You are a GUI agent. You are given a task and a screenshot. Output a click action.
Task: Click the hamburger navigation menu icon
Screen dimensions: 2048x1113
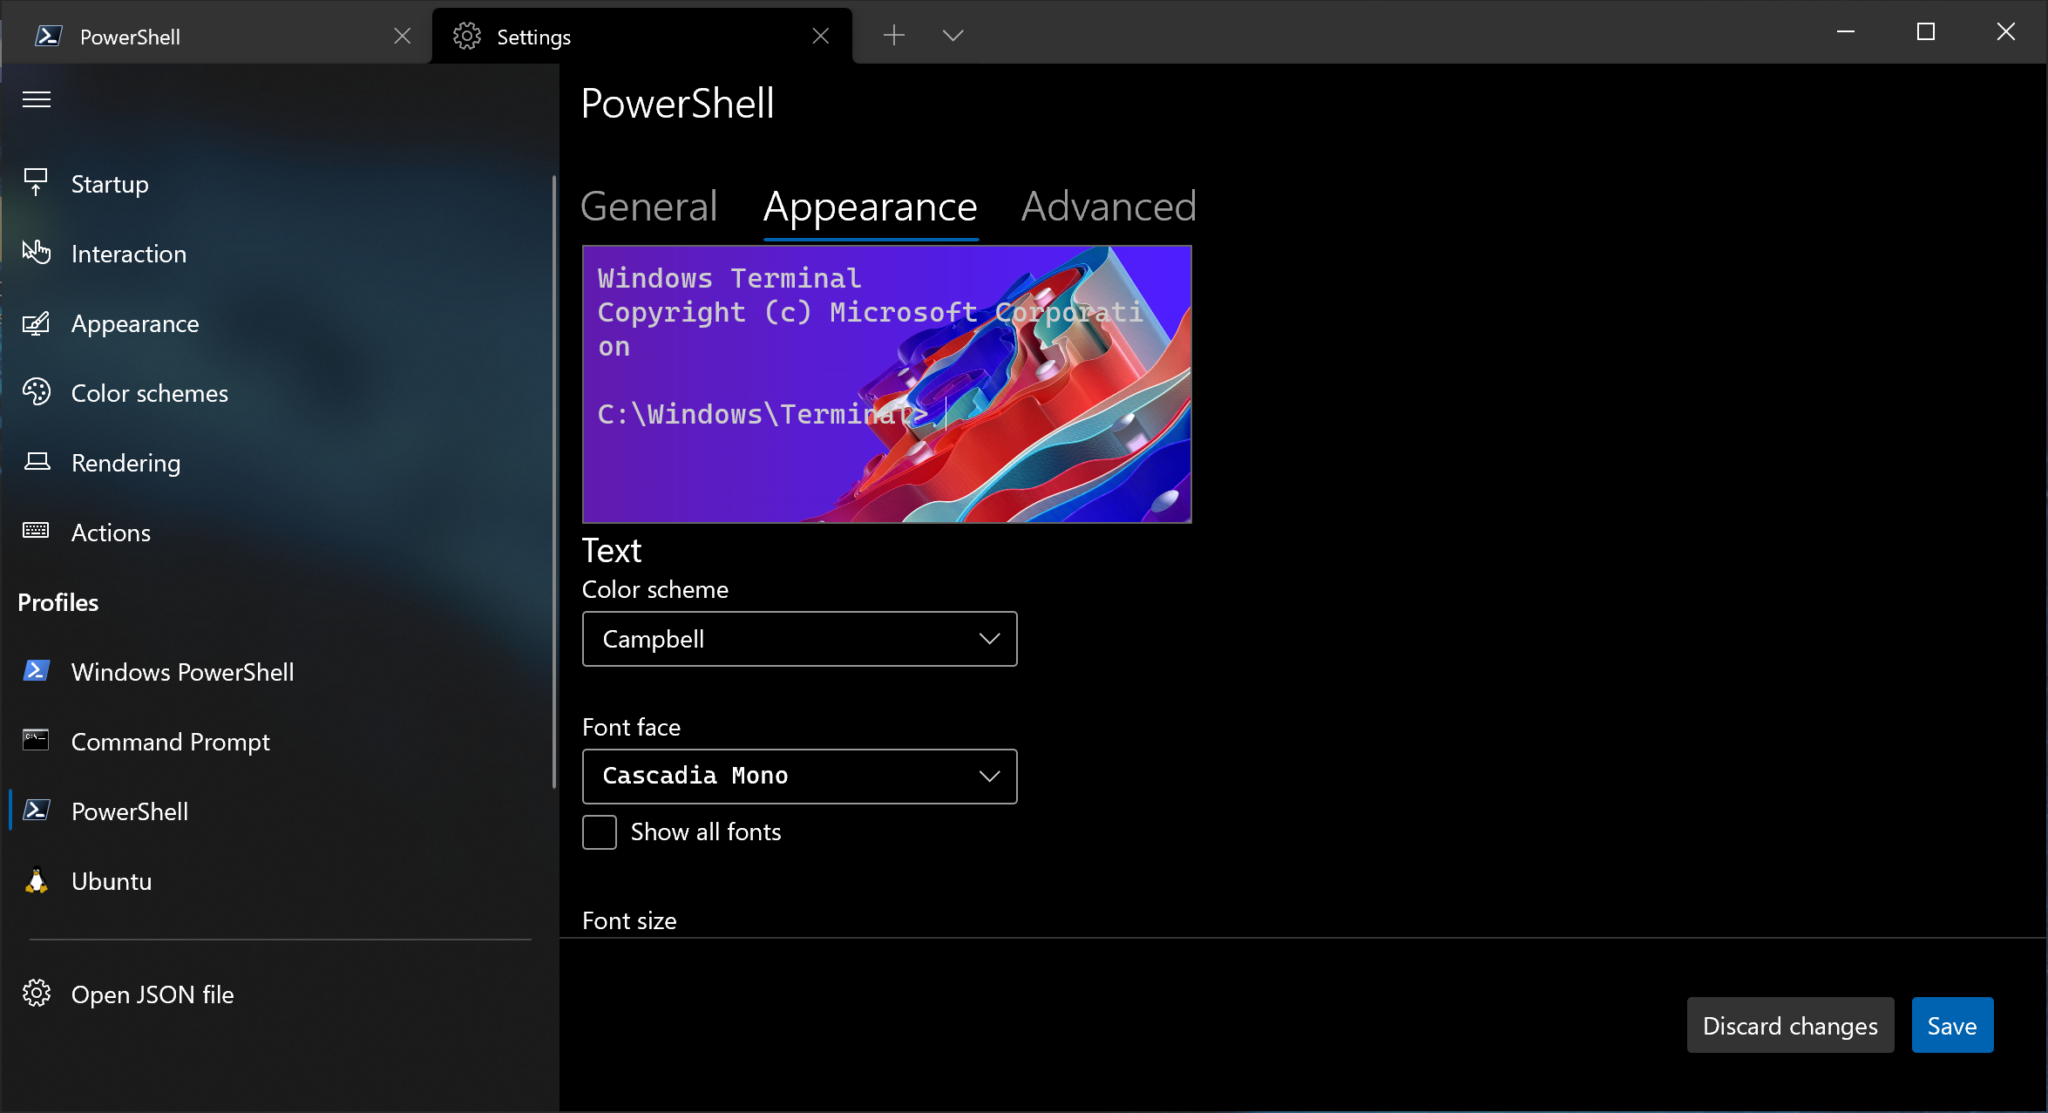point(37,99)
